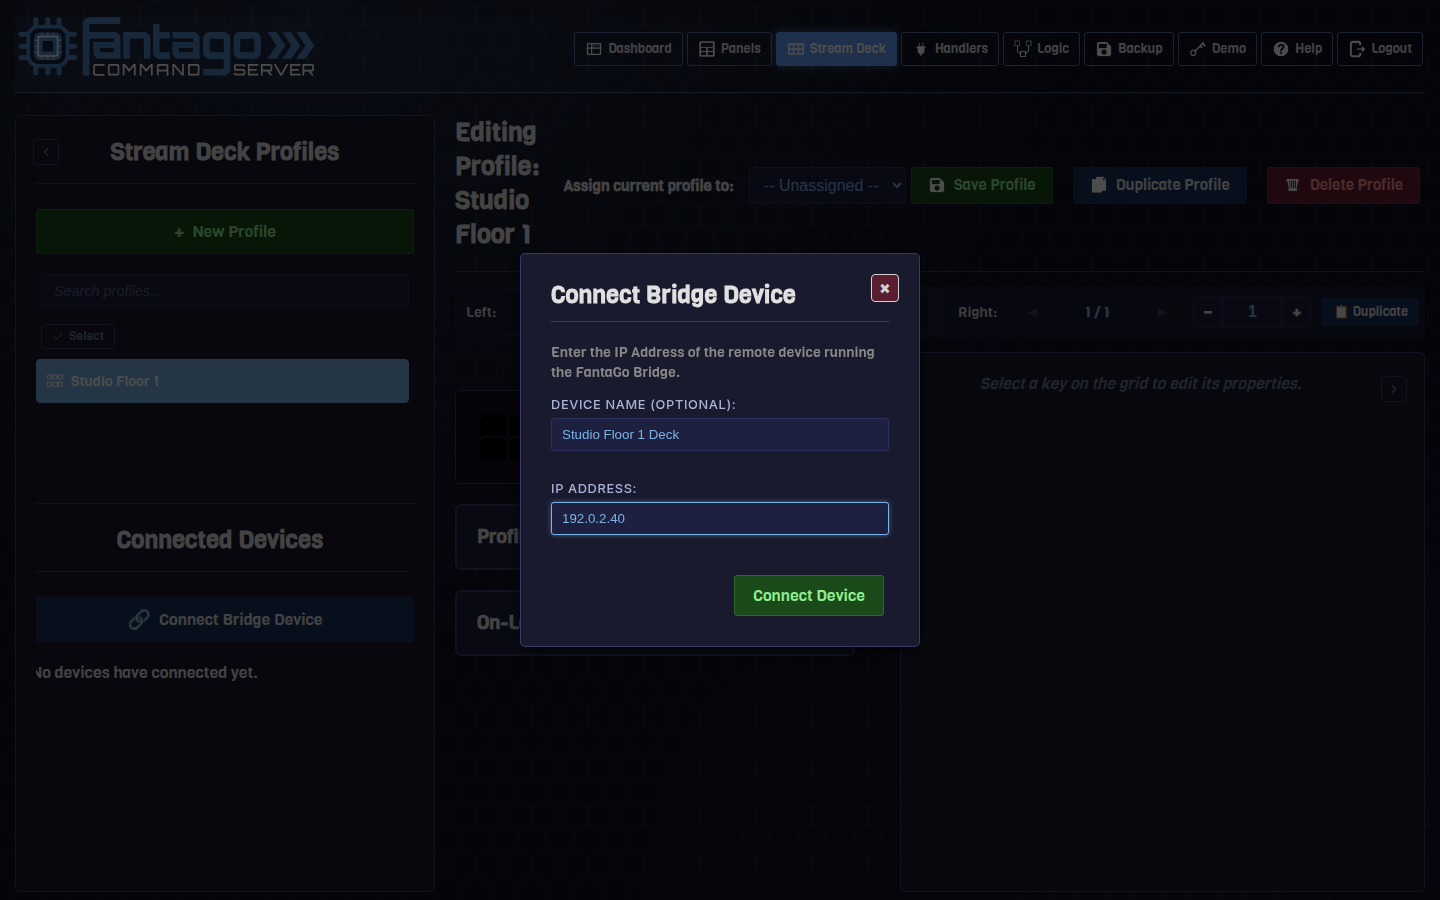Focus the Search profiles field
The height and width of the screenshot is (900, 1440).
coord(225,291)
